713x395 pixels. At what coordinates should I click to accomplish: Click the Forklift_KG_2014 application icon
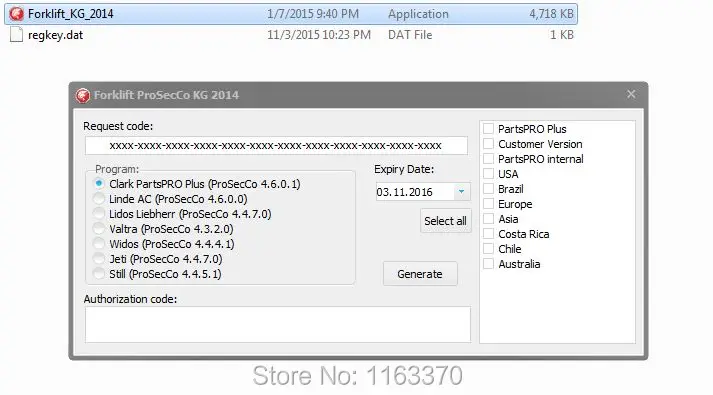[16, 14]
